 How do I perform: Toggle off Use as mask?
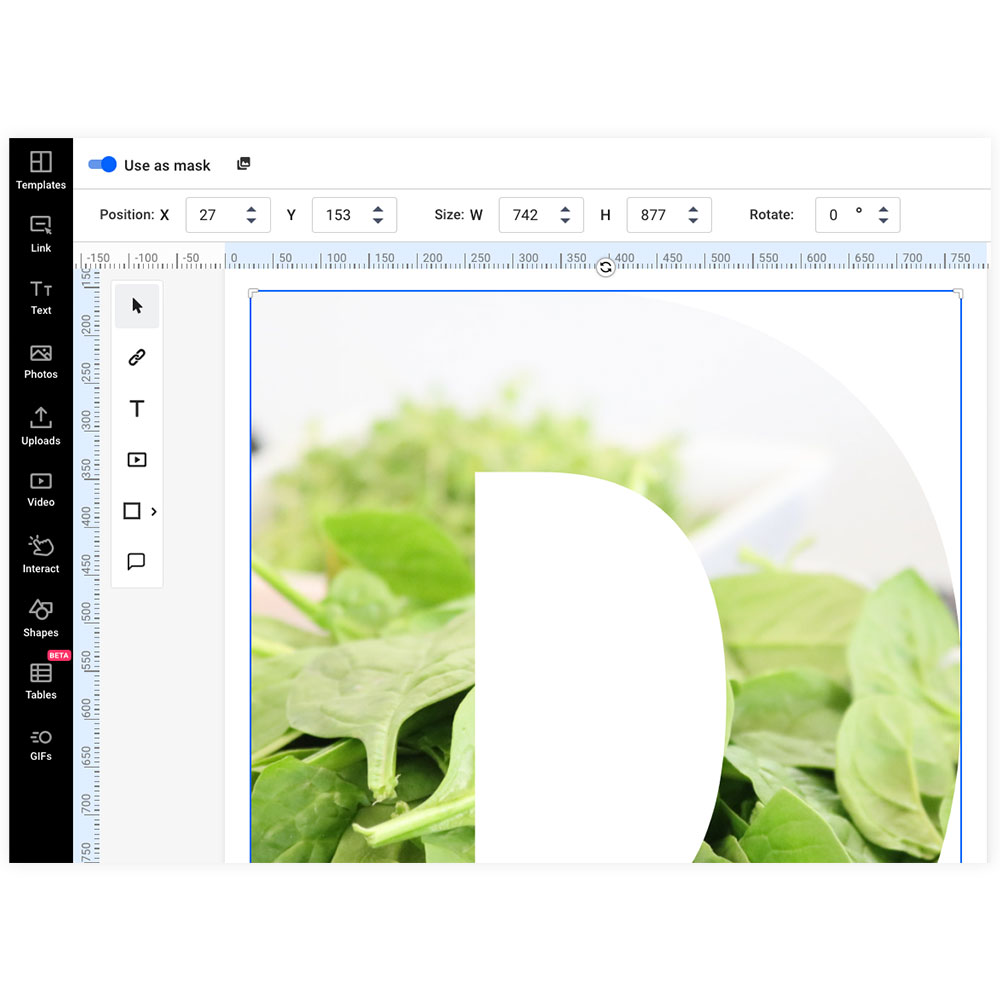(101, 164)
